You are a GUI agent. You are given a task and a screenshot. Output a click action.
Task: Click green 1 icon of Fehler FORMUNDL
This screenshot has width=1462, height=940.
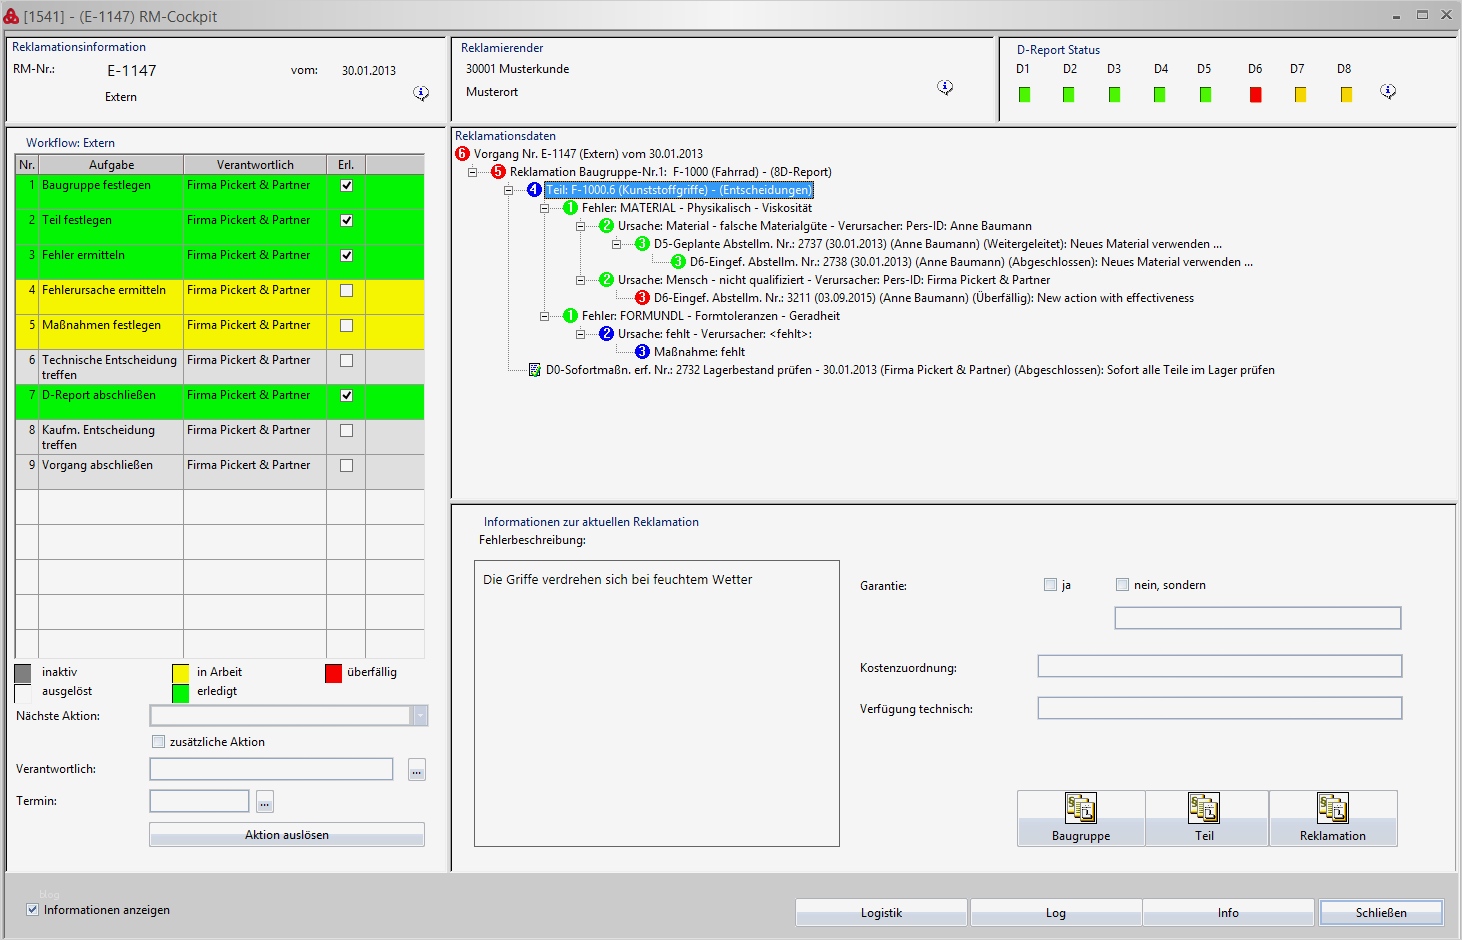pyautogui.click(x=570, y=316)
